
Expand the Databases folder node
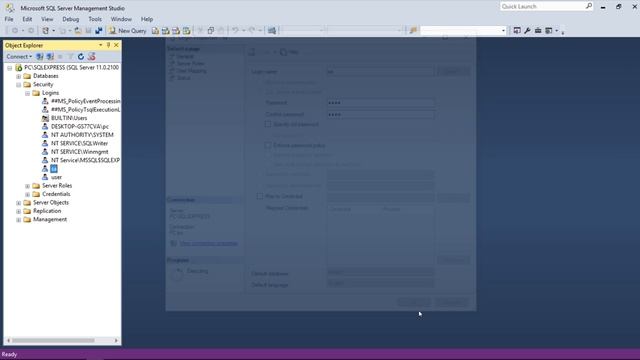coord(18,76)
